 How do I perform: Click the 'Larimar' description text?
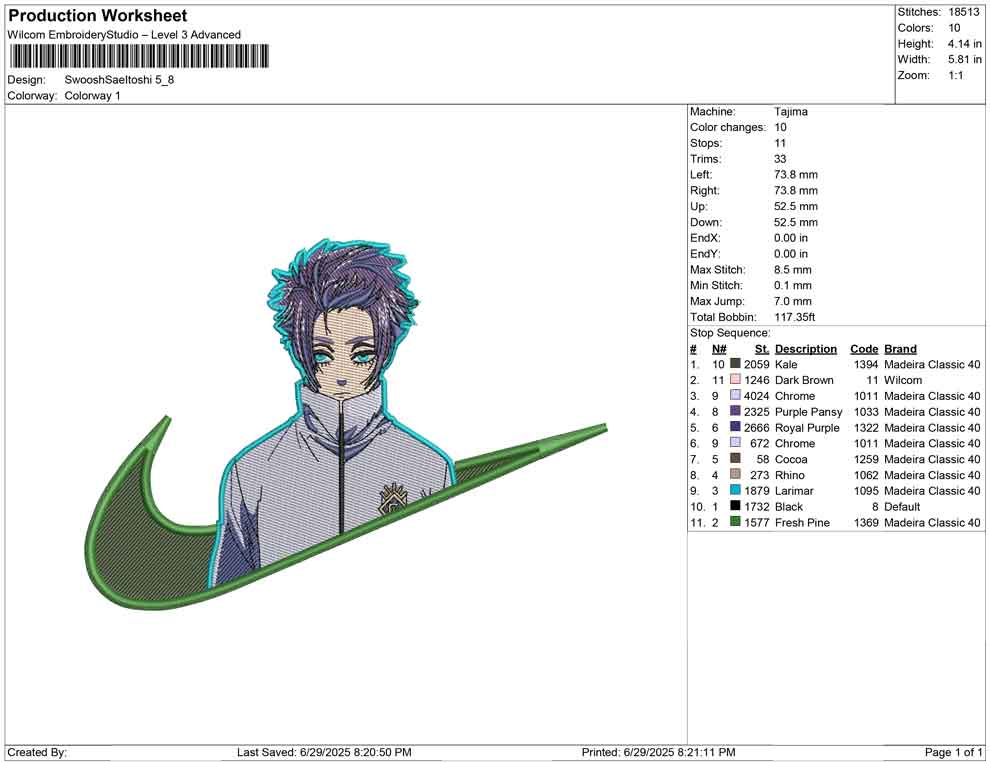(x=794, y=491)
